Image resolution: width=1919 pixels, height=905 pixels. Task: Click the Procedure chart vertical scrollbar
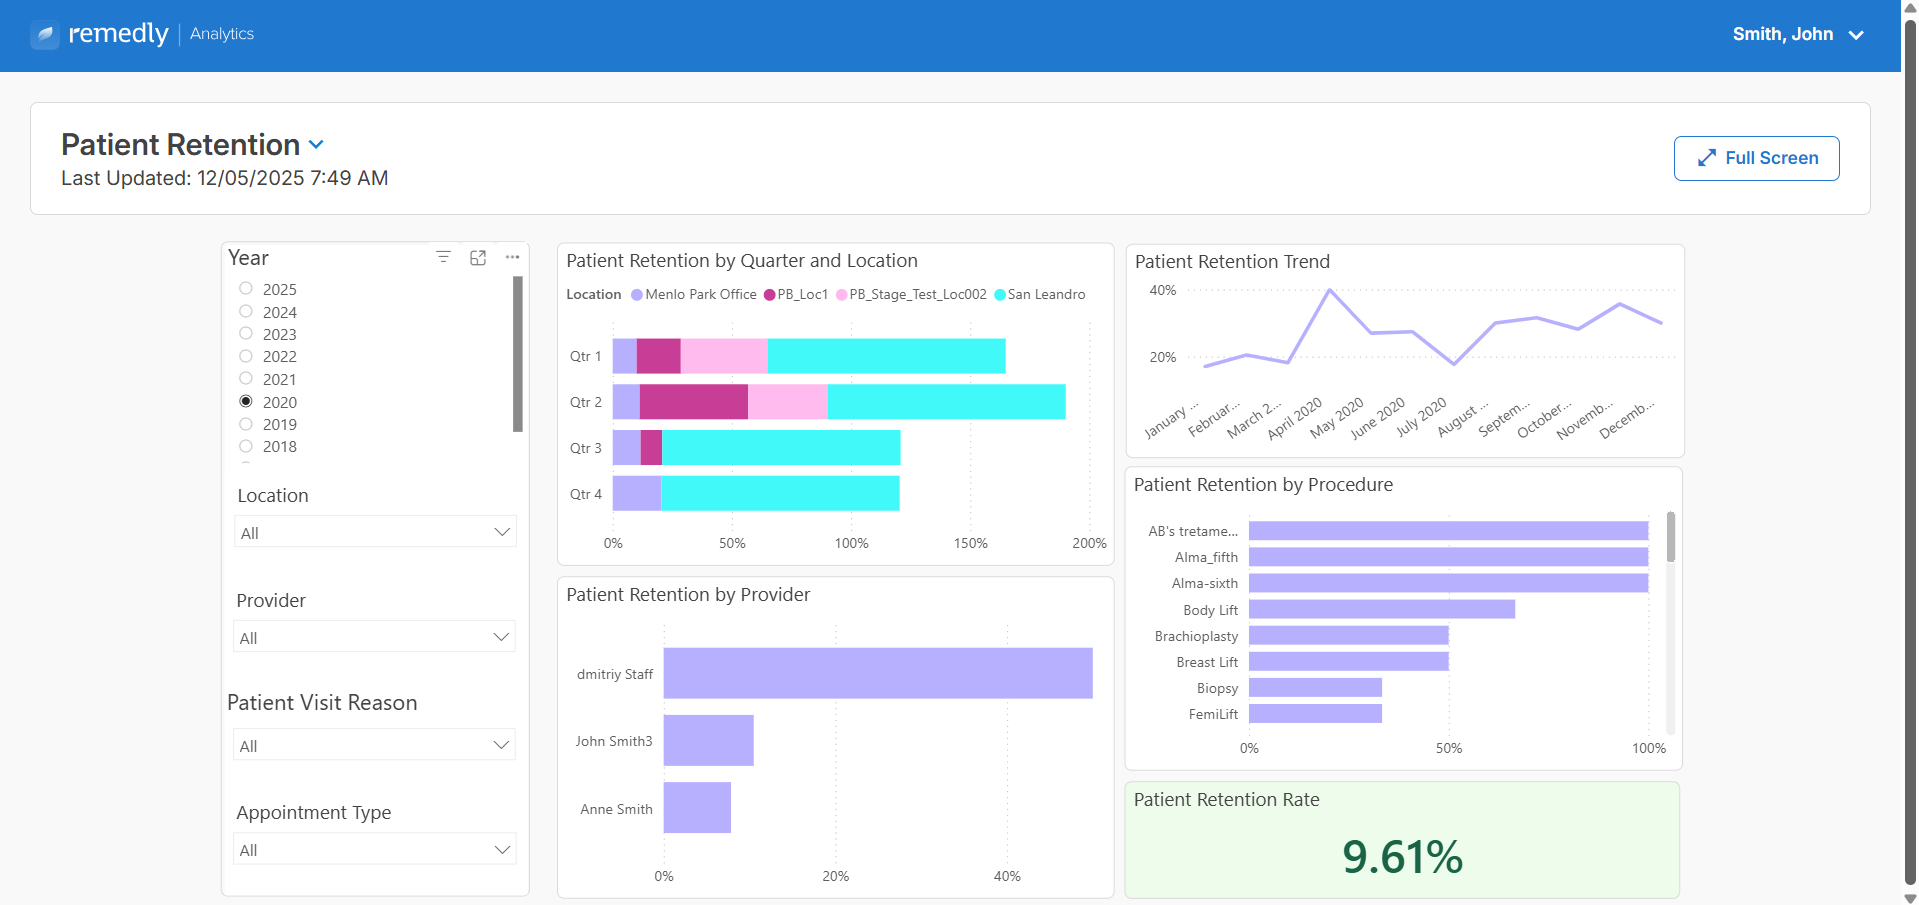tap(1670, 537)
